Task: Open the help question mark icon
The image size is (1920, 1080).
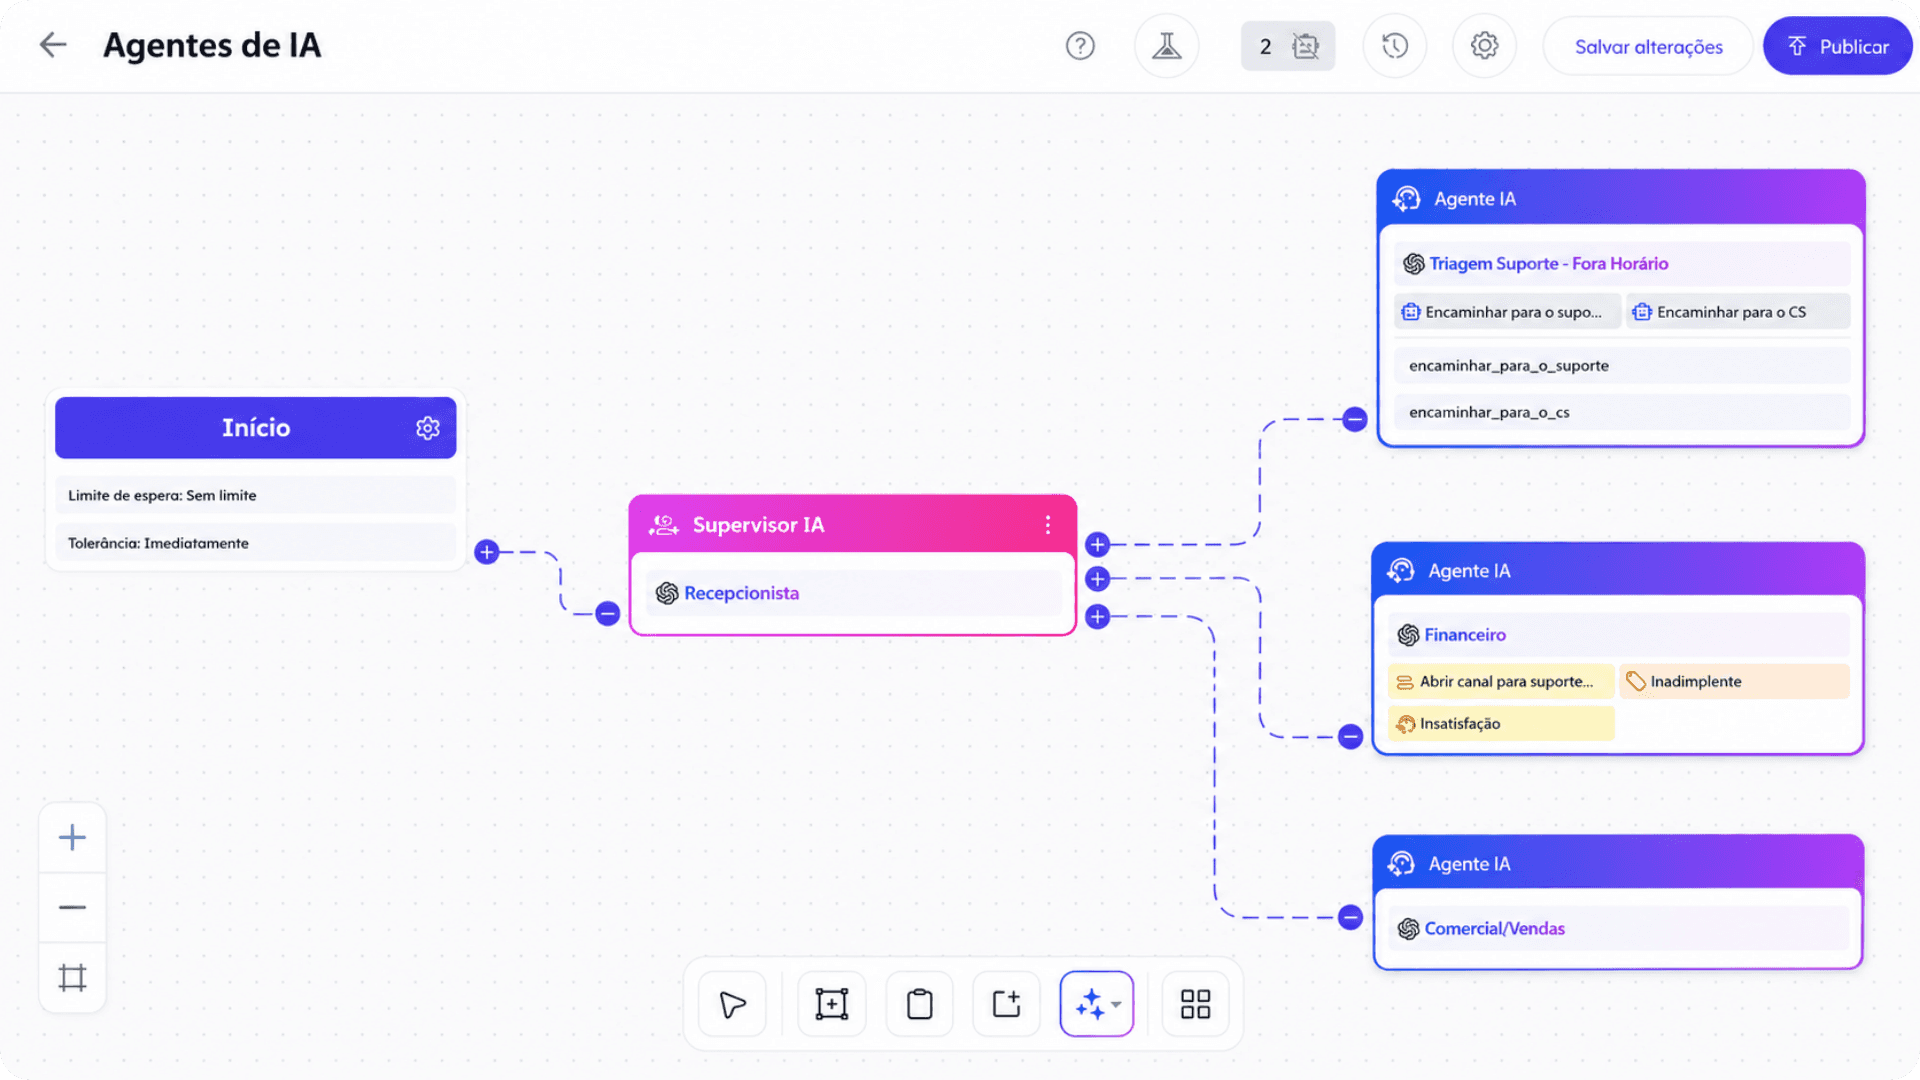Action: point(1080,46)
